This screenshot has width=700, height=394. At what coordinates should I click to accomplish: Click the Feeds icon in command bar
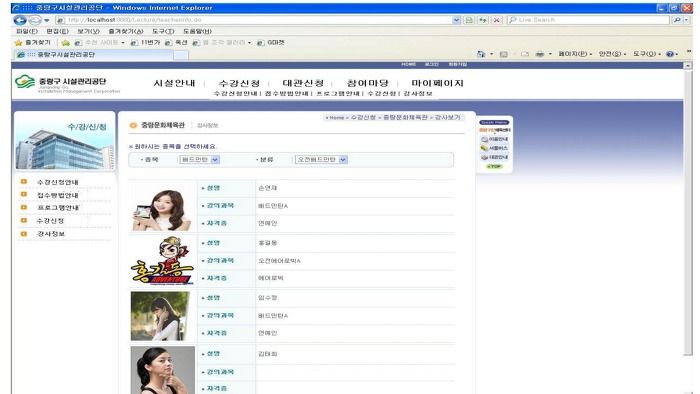tap(504, 54)
